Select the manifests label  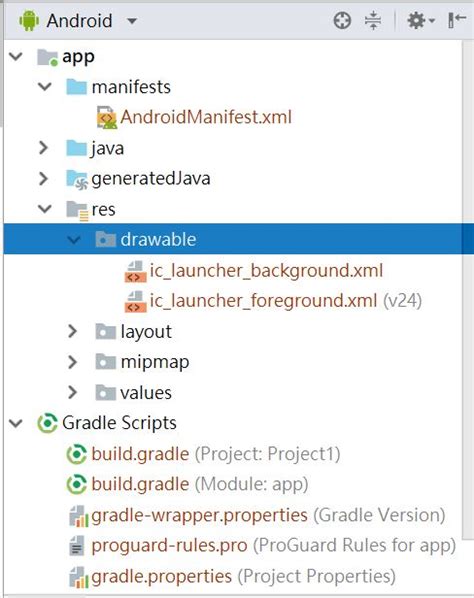[x=131, y=87]
